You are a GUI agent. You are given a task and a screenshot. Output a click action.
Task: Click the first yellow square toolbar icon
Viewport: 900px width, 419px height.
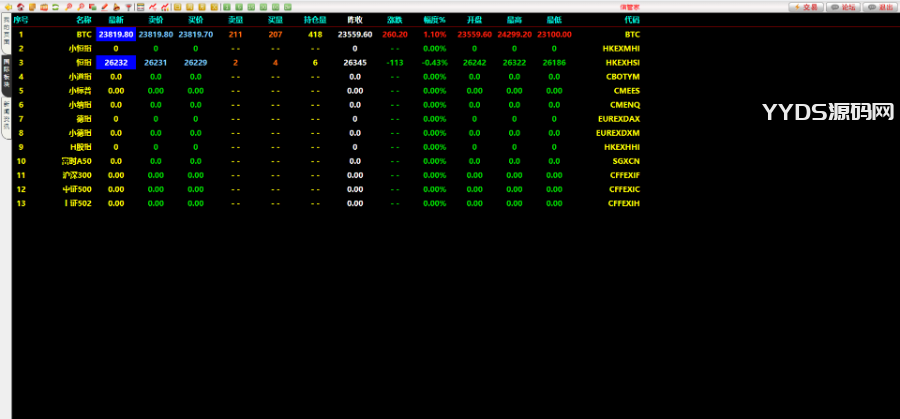pyautogui.click(x=176, y=7)
